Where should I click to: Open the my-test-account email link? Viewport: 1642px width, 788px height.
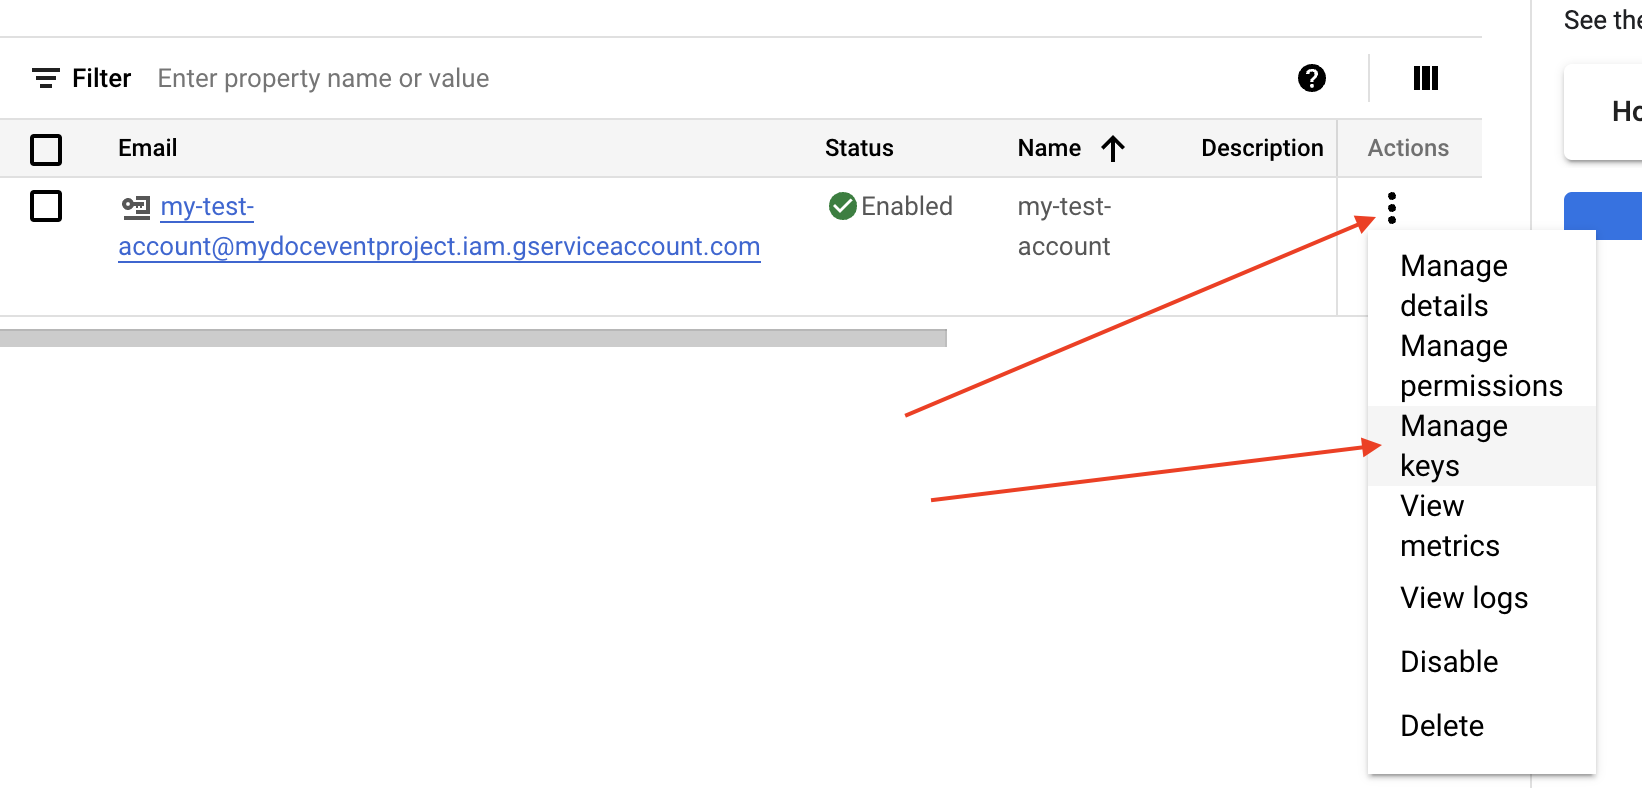438,246
